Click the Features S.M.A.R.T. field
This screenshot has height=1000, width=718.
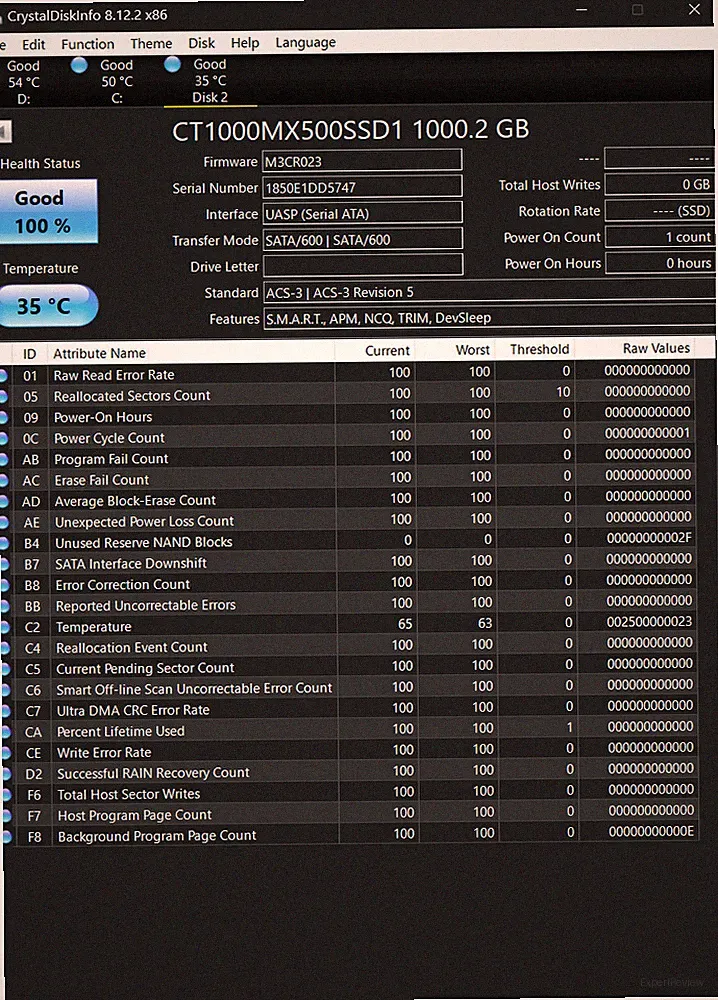click(489, 317)
